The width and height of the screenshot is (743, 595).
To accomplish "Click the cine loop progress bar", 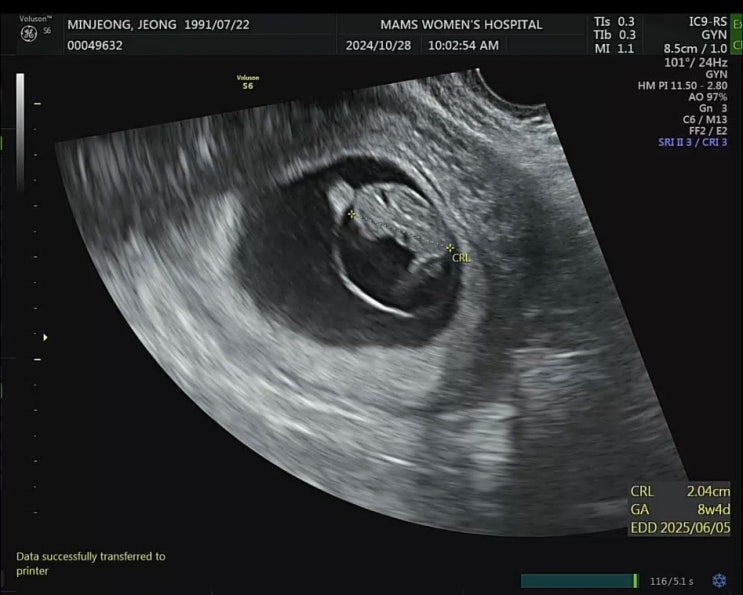I will coord(580,581).
